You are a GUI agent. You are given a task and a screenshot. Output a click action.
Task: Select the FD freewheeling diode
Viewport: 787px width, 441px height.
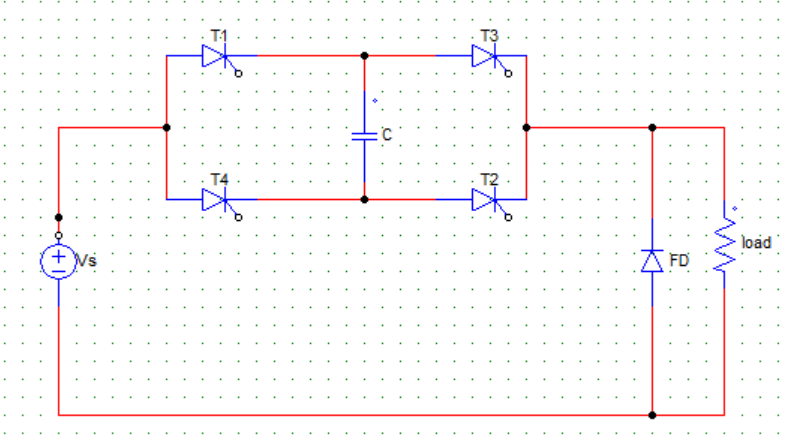[652, 261]
